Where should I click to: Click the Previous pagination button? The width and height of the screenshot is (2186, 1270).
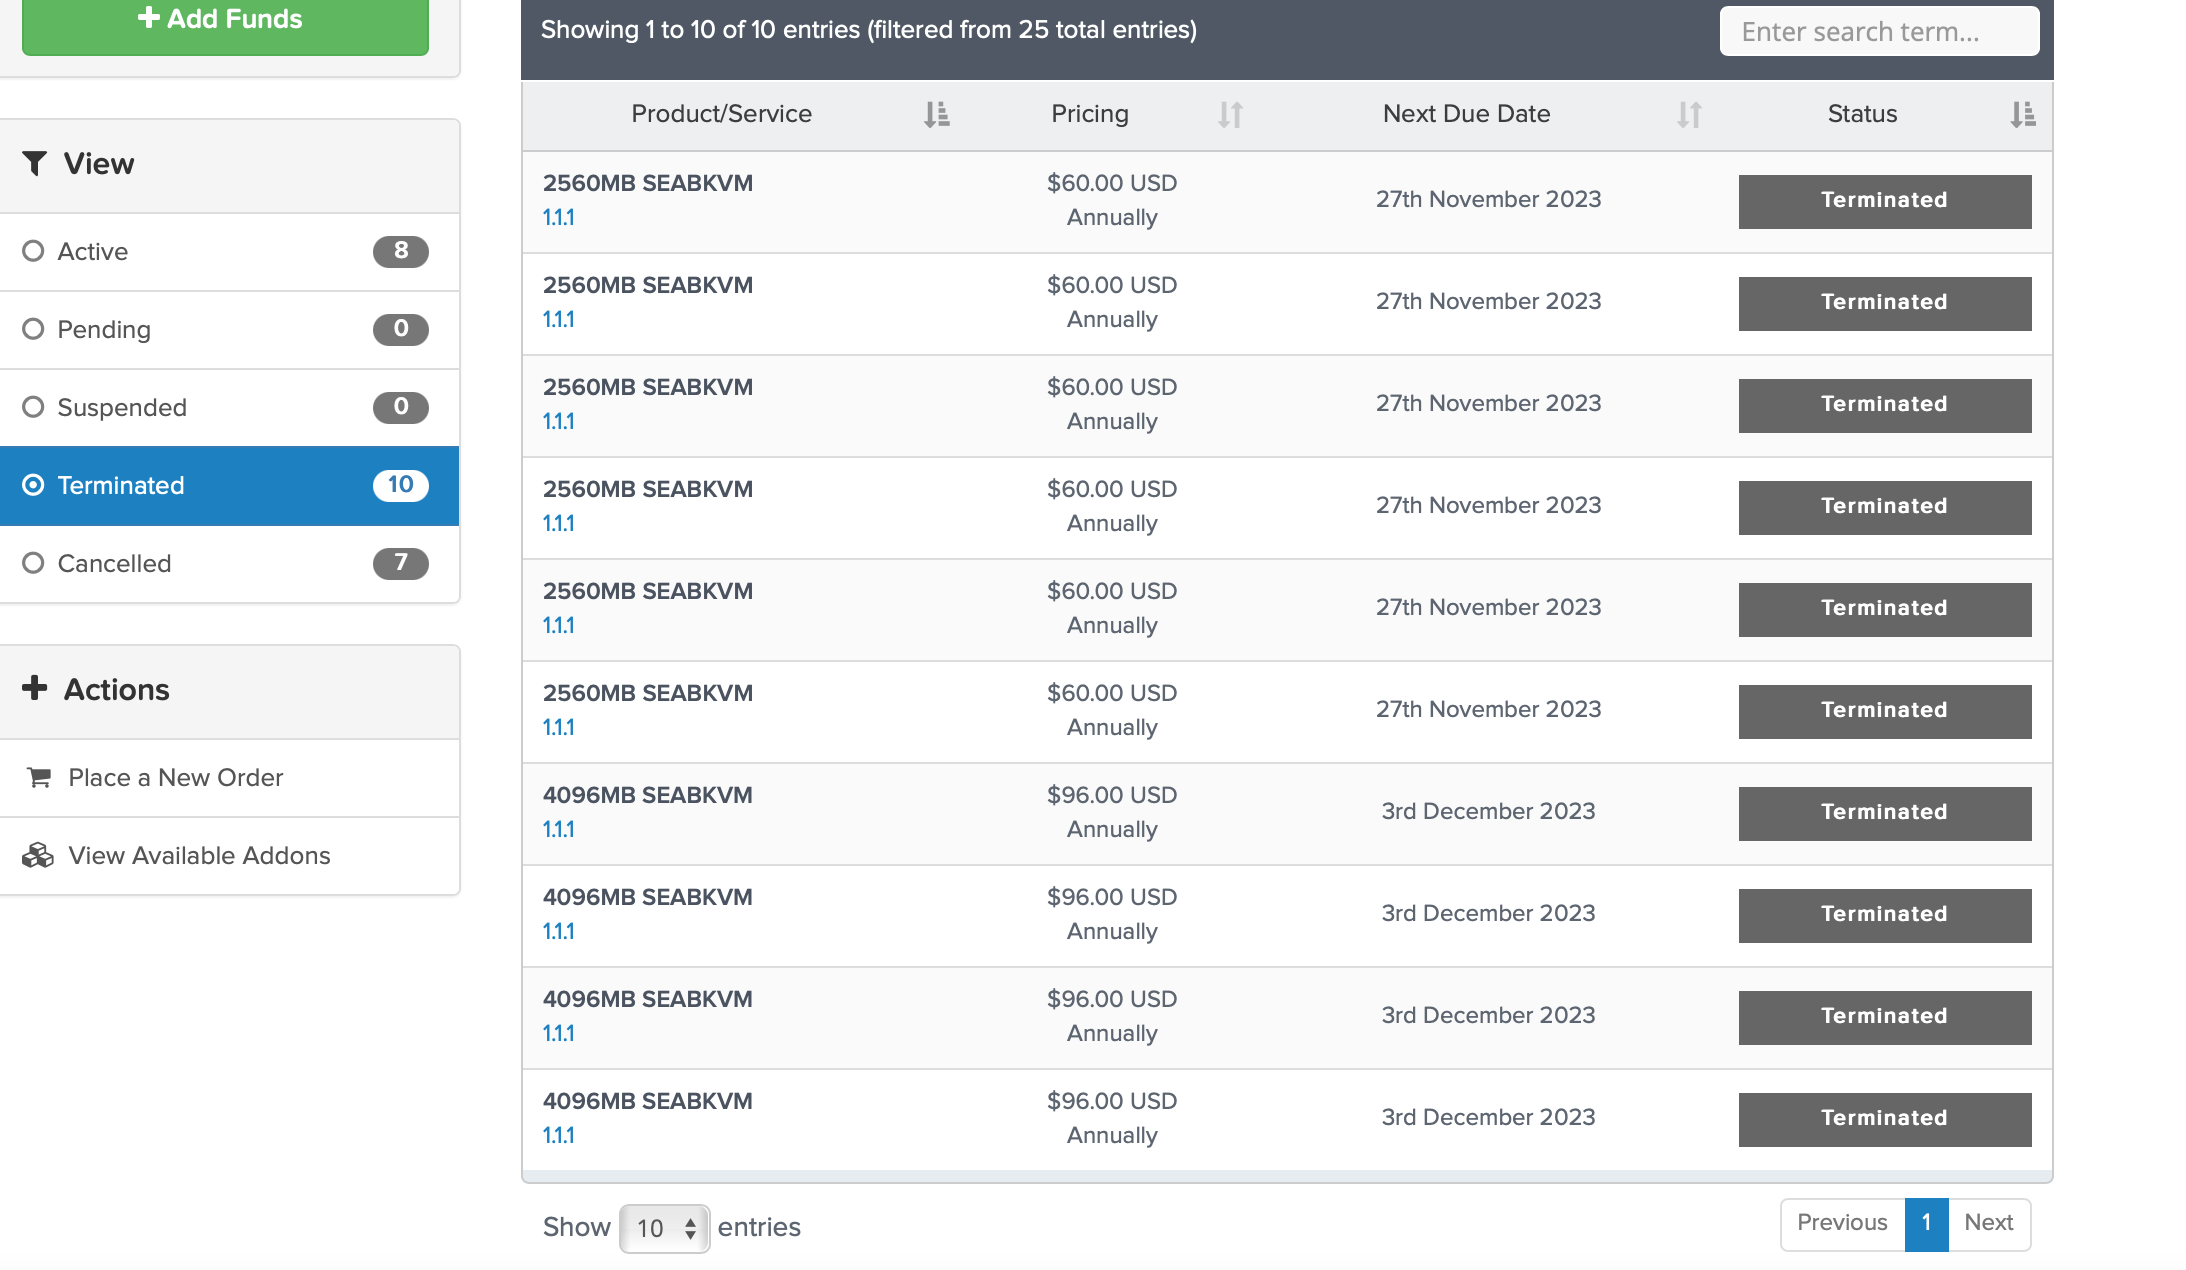point(1842,1223)
